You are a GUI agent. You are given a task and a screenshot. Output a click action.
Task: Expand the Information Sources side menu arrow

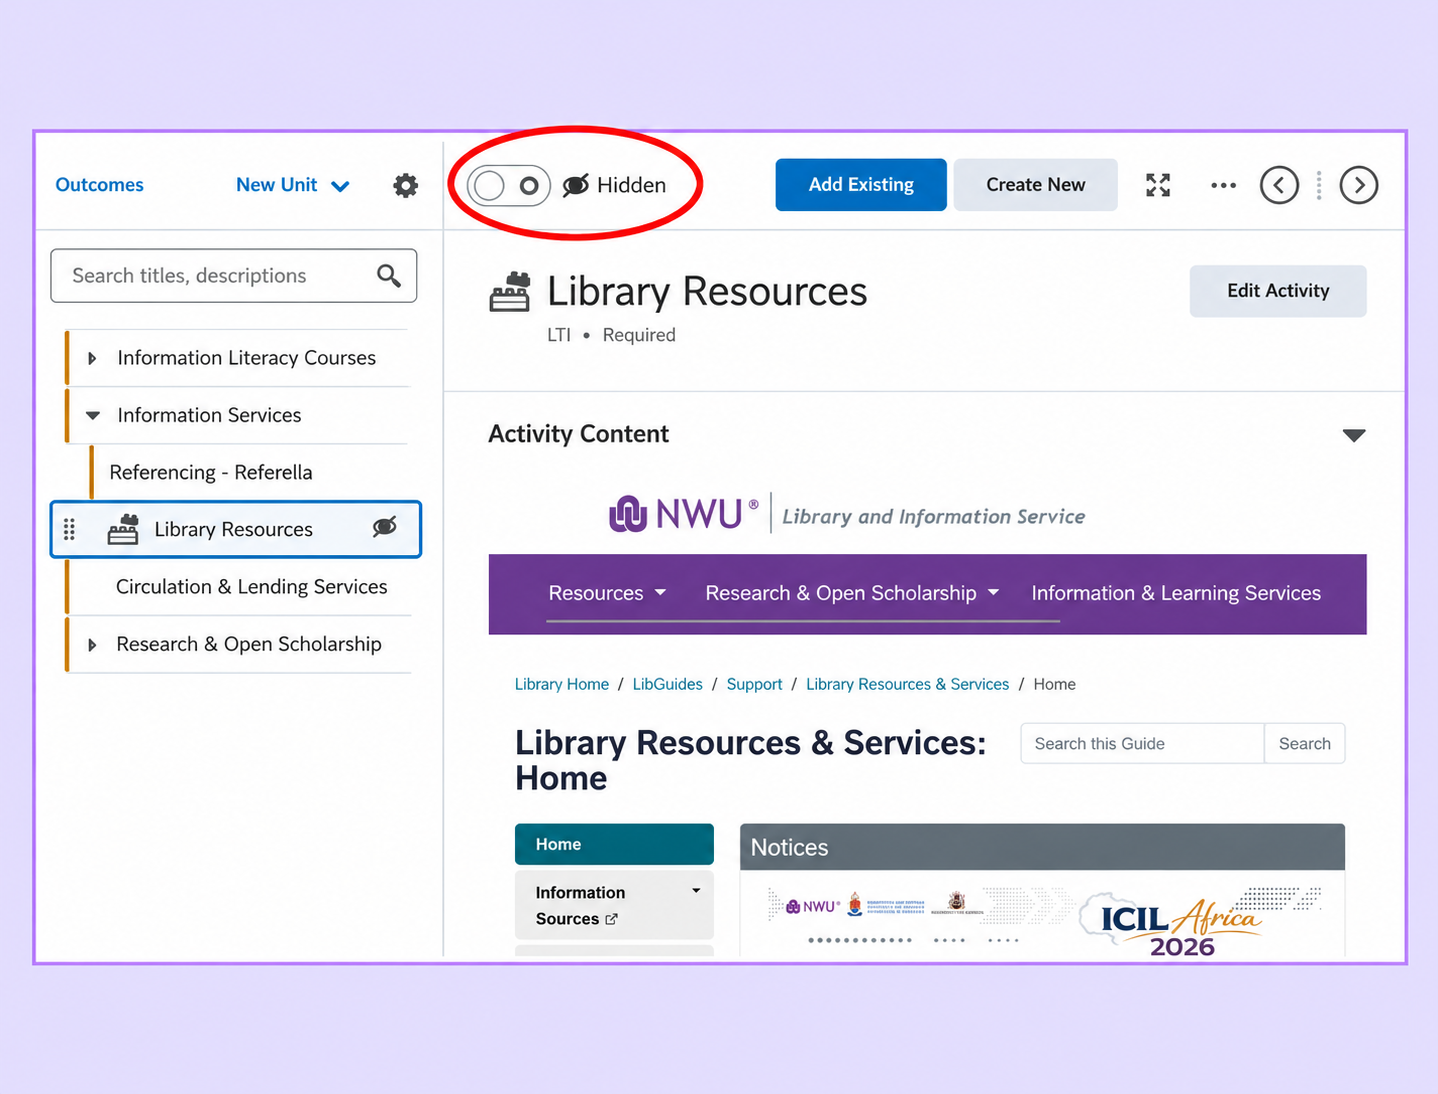(x=696, y=891)
